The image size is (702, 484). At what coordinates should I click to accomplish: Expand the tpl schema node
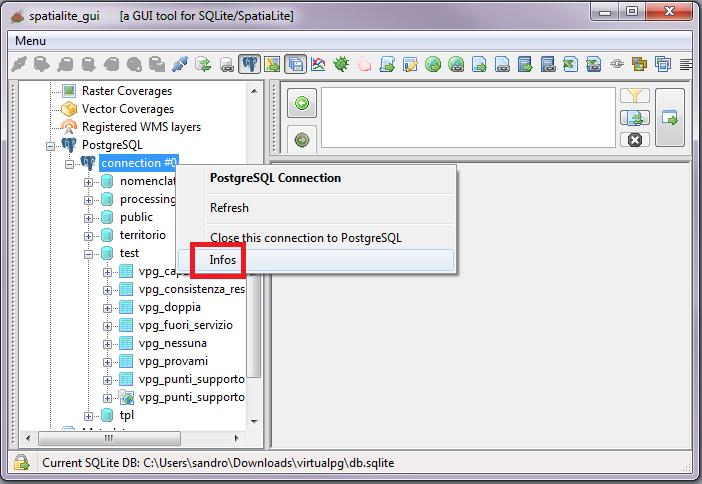point(88,416)
